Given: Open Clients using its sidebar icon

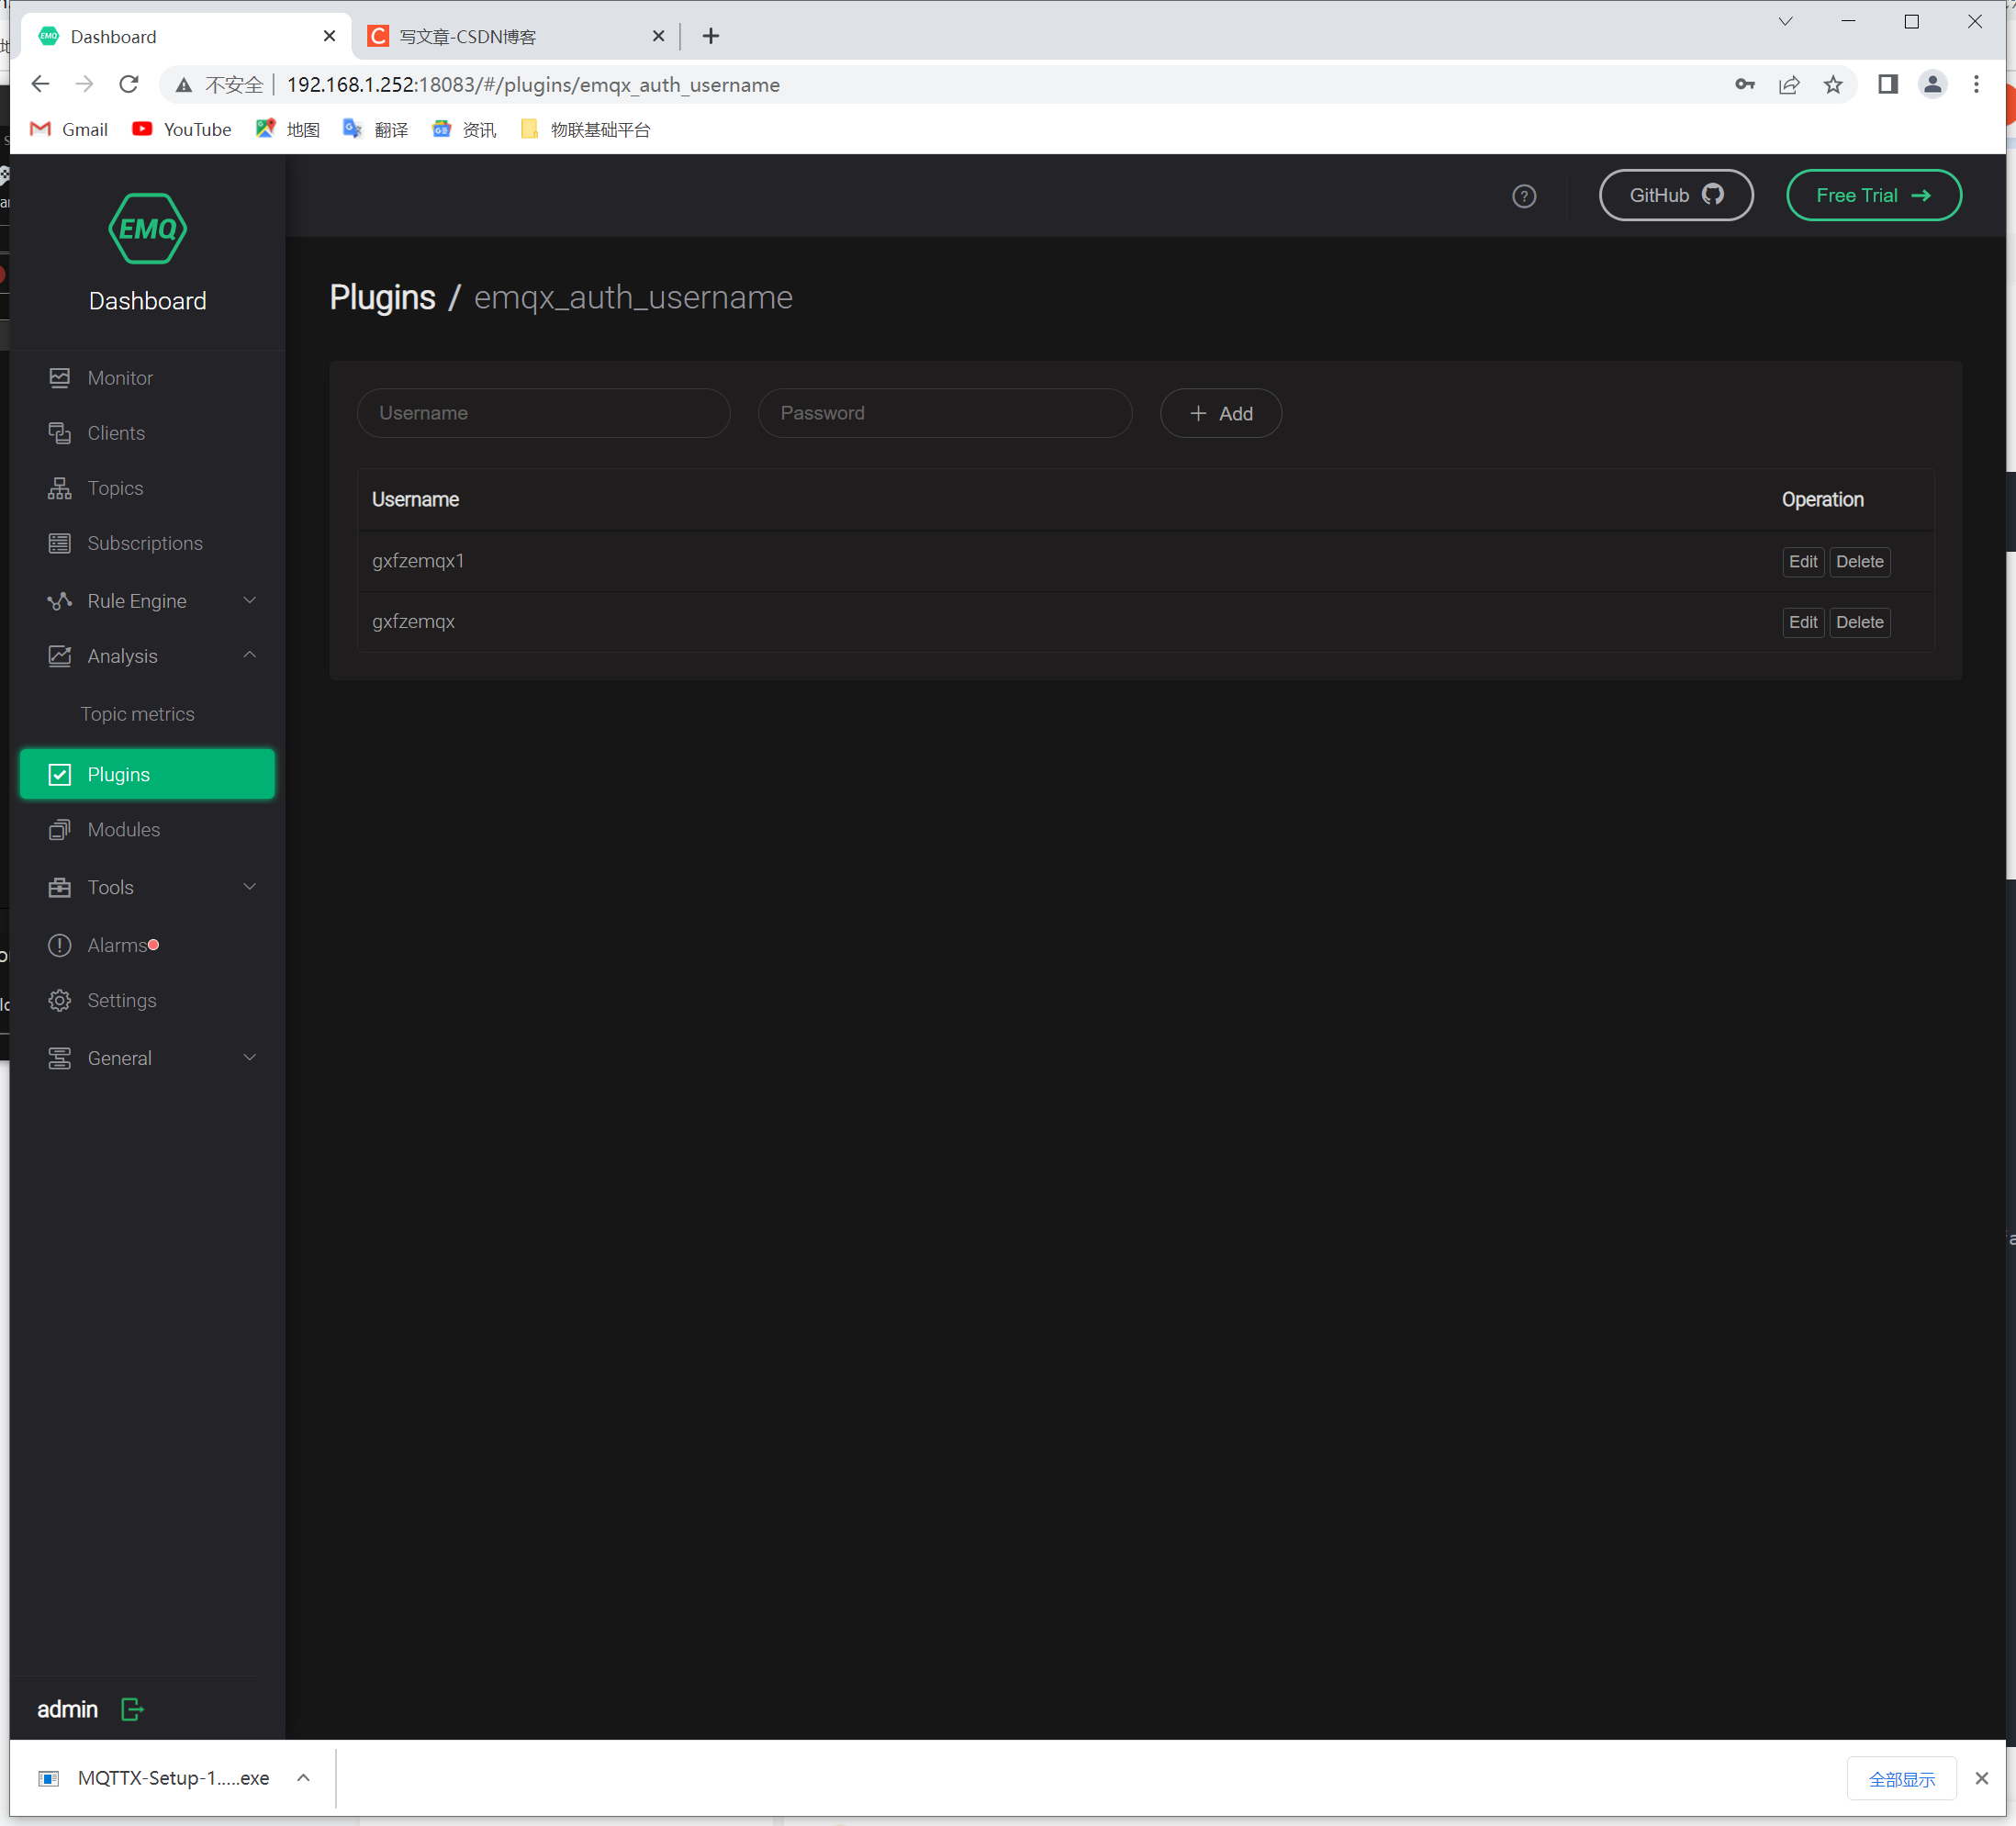Looking at the screenshot, I should coord(59,432).
